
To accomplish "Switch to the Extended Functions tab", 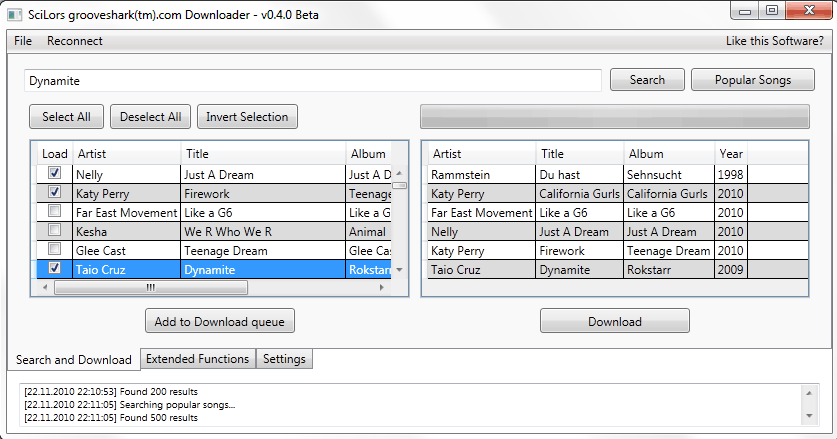I will [x=197, y=359].
